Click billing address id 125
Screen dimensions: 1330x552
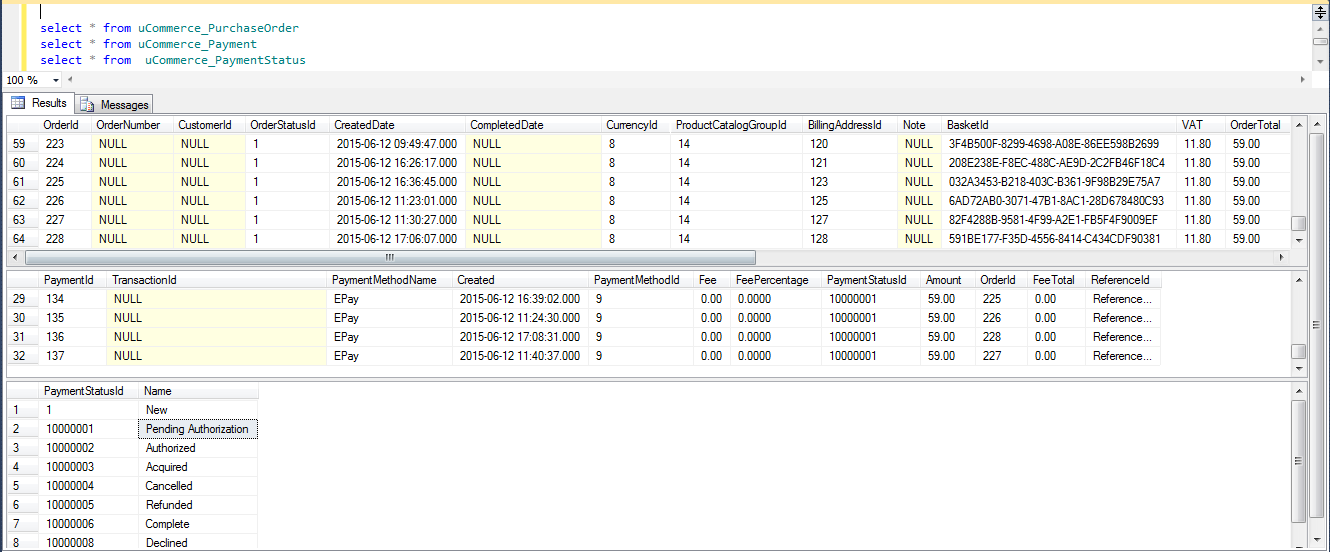851,201
